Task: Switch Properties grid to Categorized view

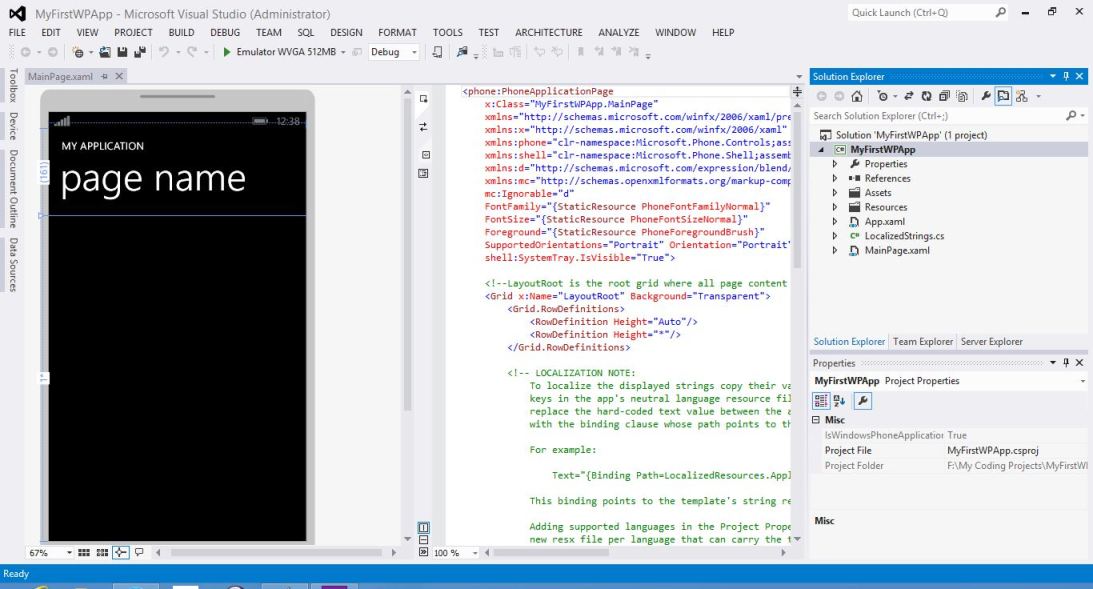Action: click(820, 400)
